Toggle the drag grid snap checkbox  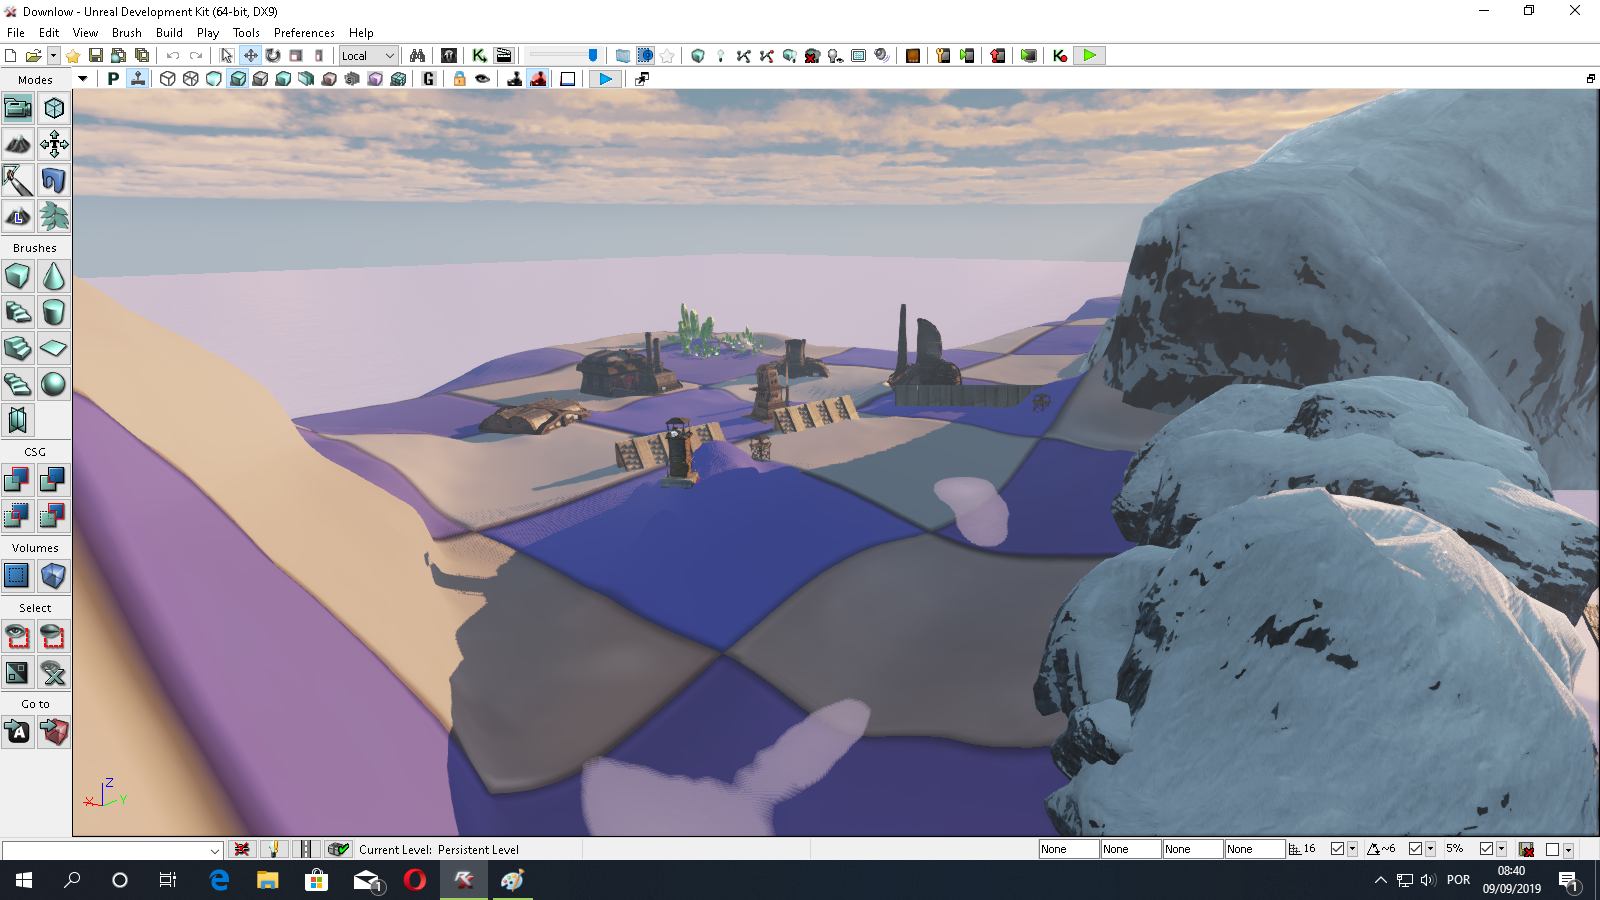tap(1337, 849)
